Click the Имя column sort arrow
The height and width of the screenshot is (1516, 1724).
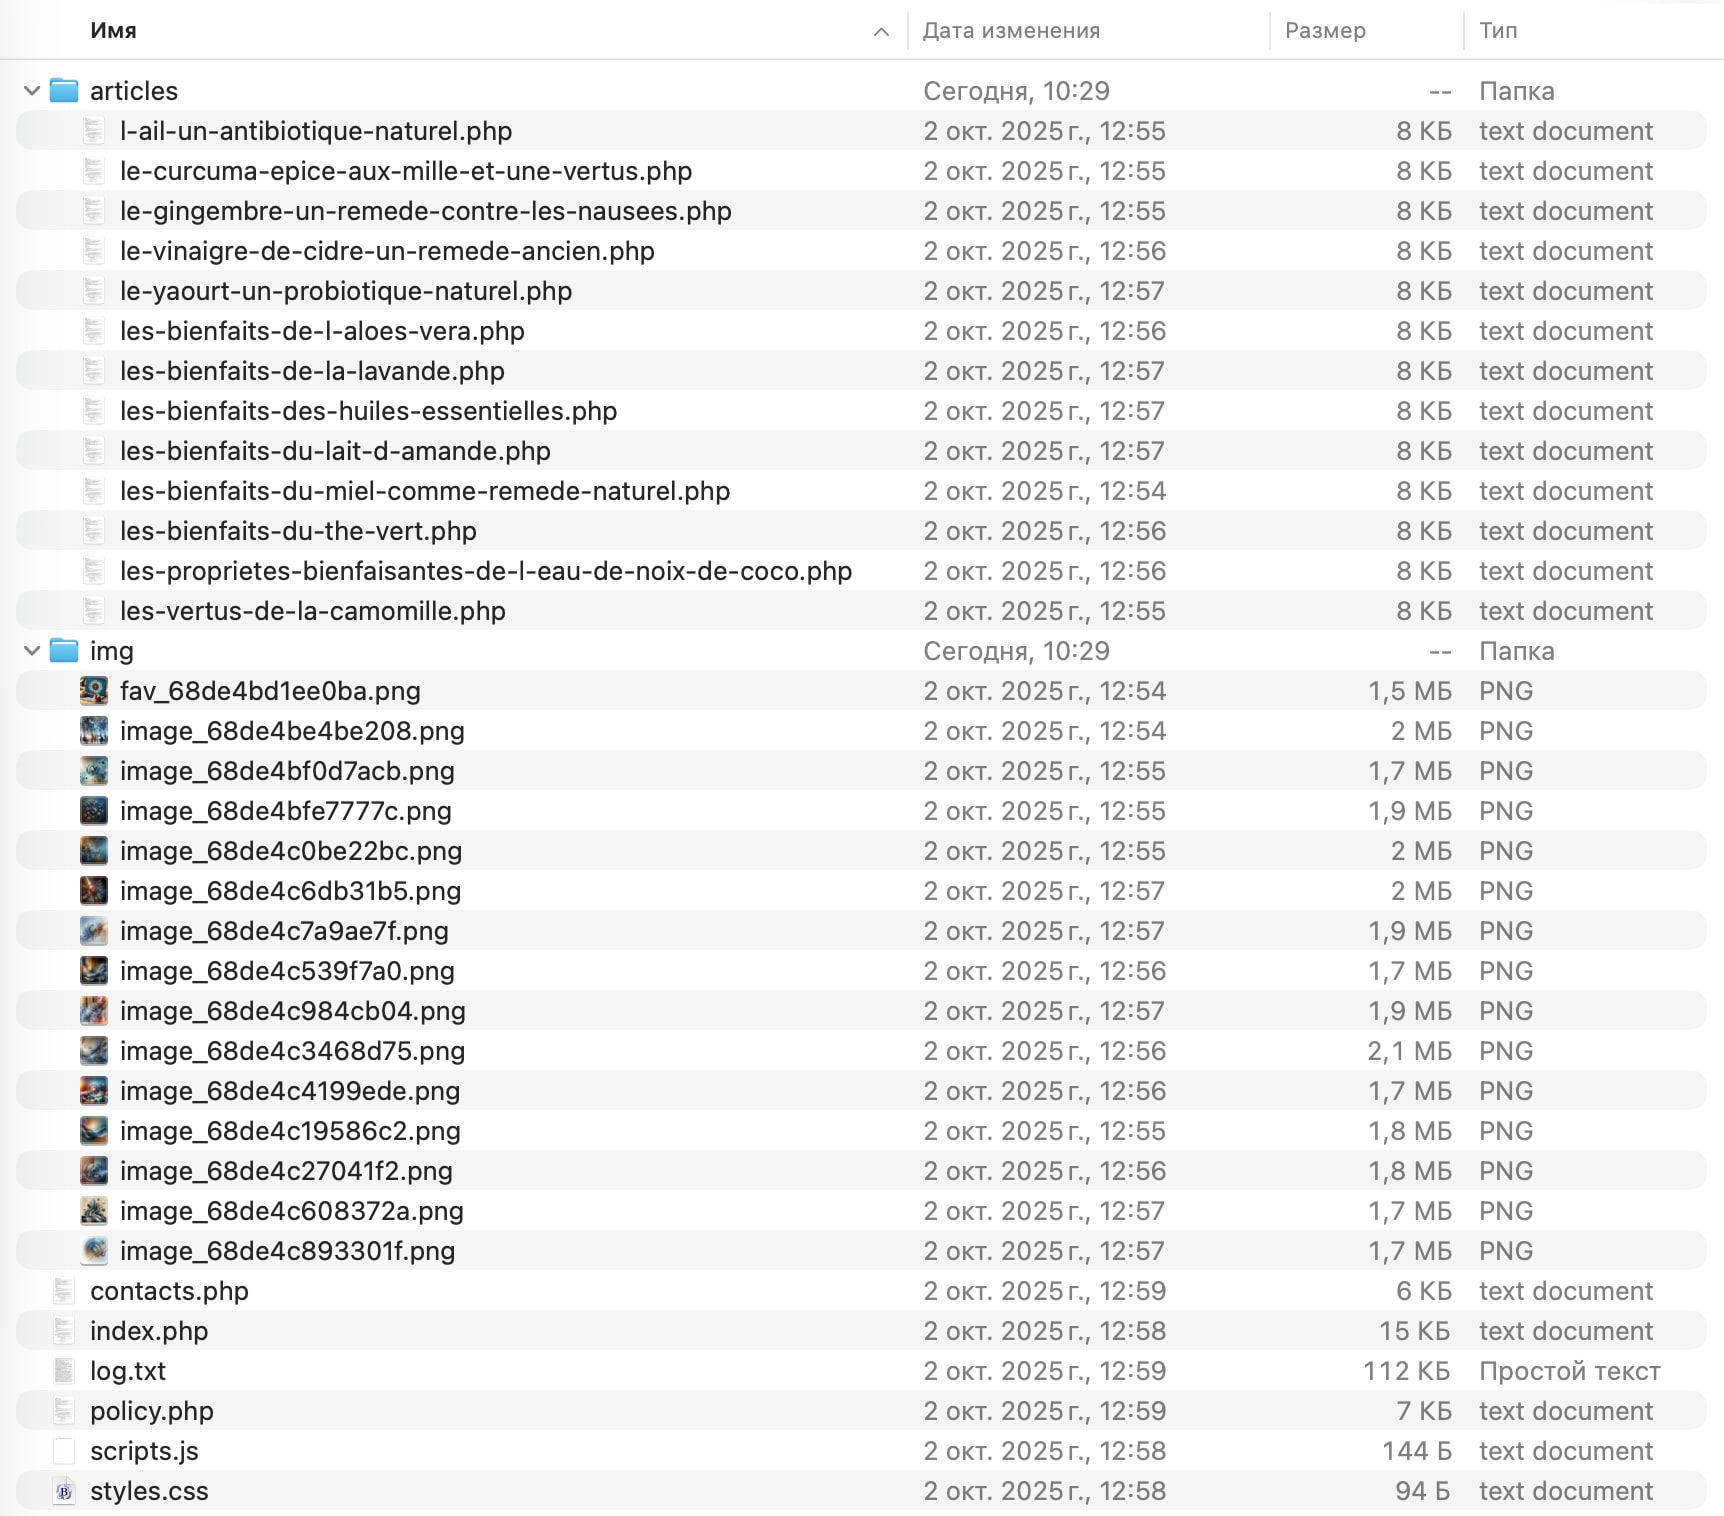point(881,32)
